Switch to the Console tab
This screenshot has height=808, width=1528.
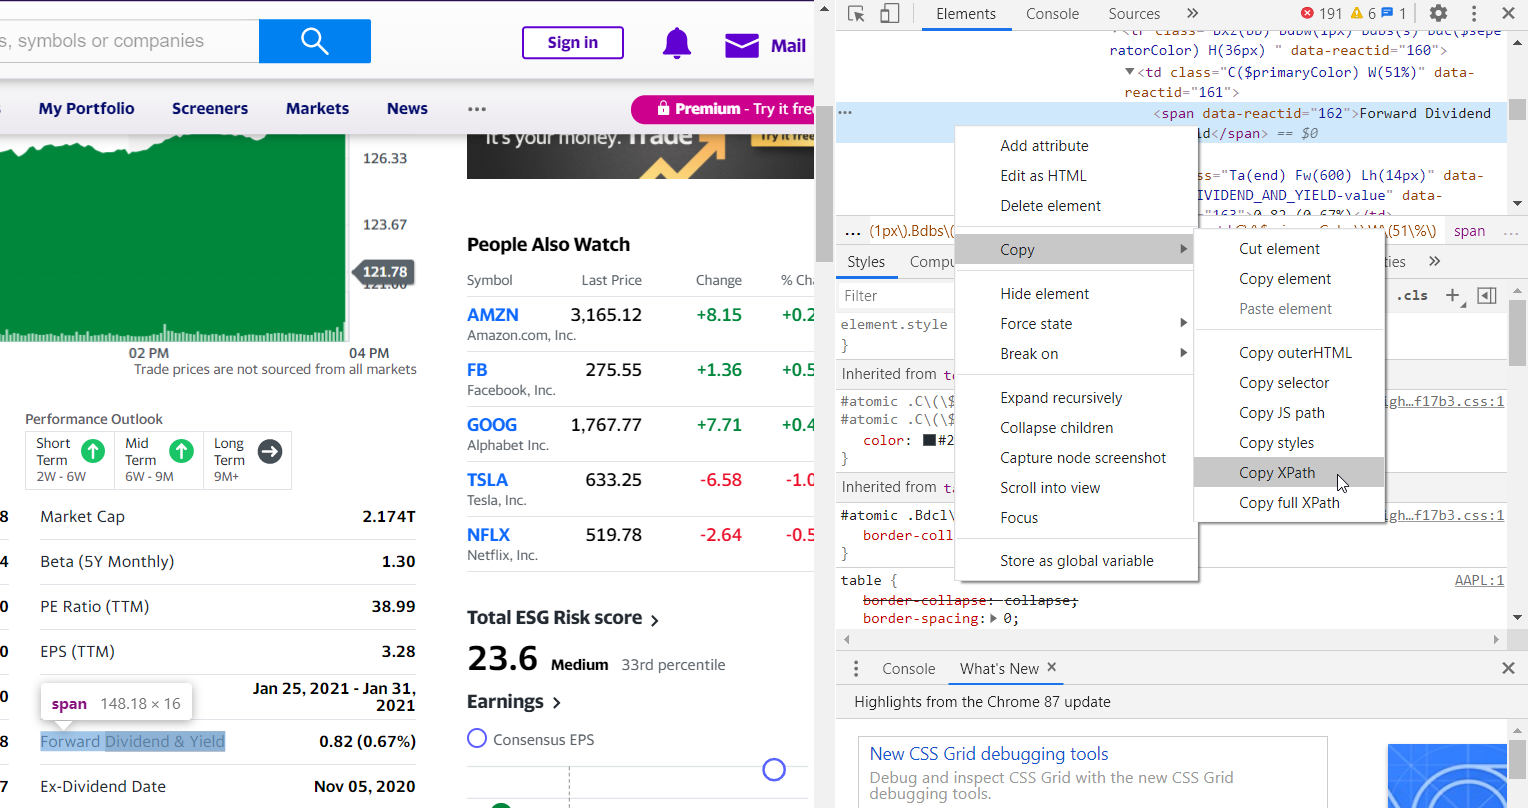point(1052,14)
